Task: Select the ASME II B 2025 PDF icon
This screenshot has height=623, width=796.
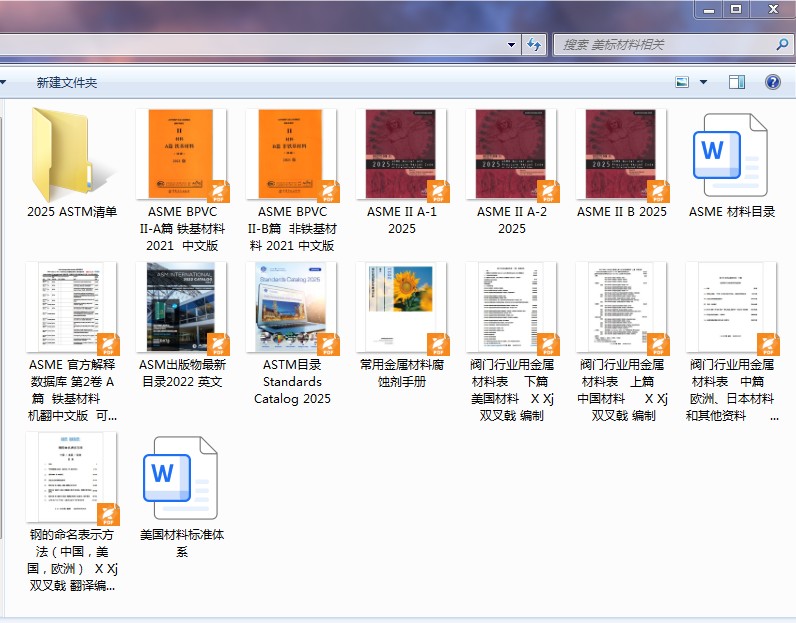Action: point(622,154)
